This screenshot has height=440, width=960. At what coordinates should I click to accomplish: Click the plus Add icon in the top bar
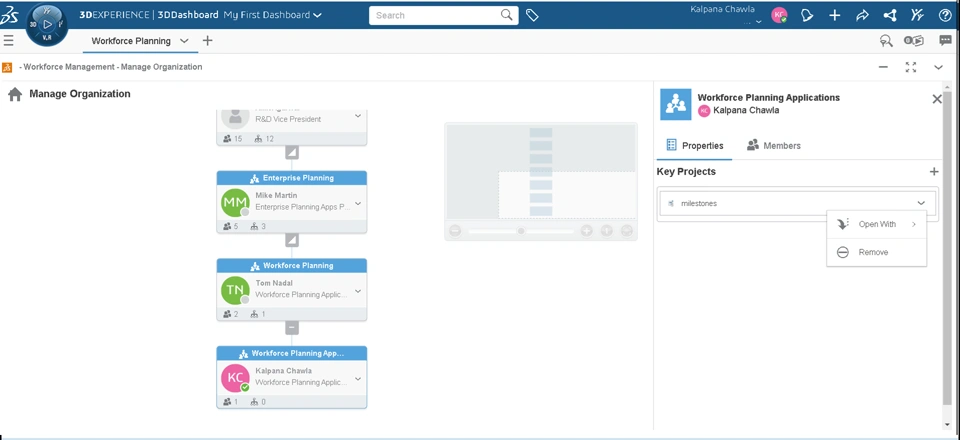click(834, 15)
